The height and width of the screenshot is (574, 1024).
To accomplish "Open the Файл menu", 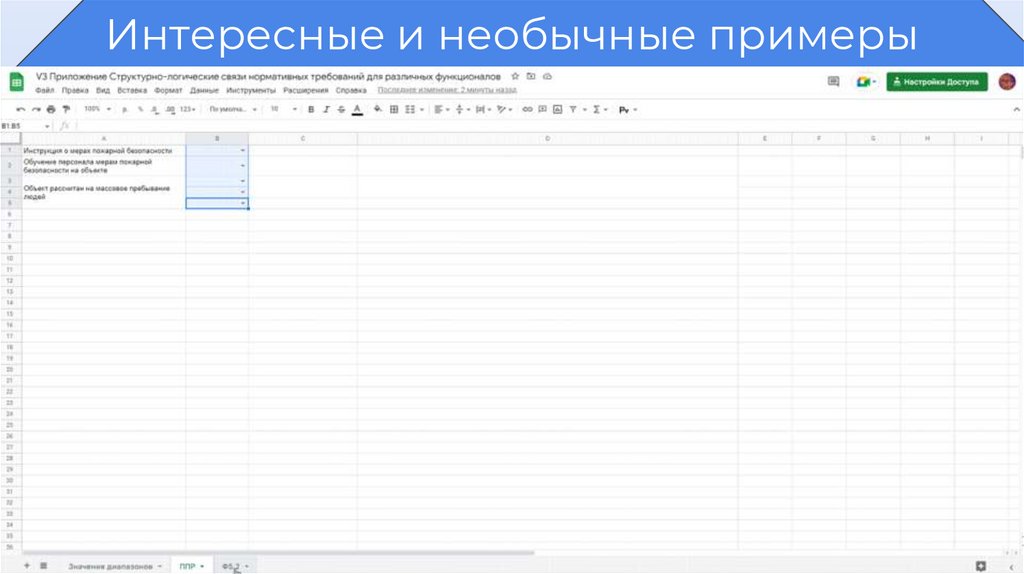I will point(44,91).
